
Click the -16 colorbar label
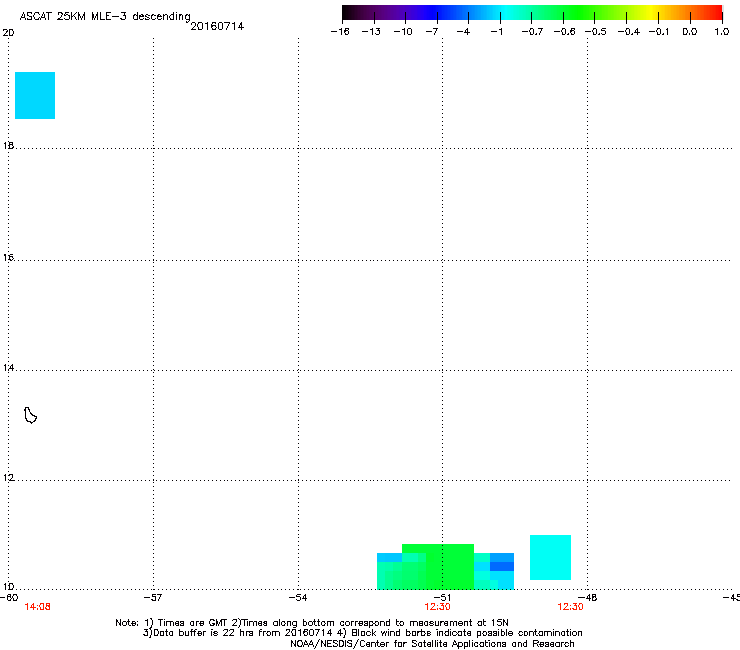(x=340, y=32)
